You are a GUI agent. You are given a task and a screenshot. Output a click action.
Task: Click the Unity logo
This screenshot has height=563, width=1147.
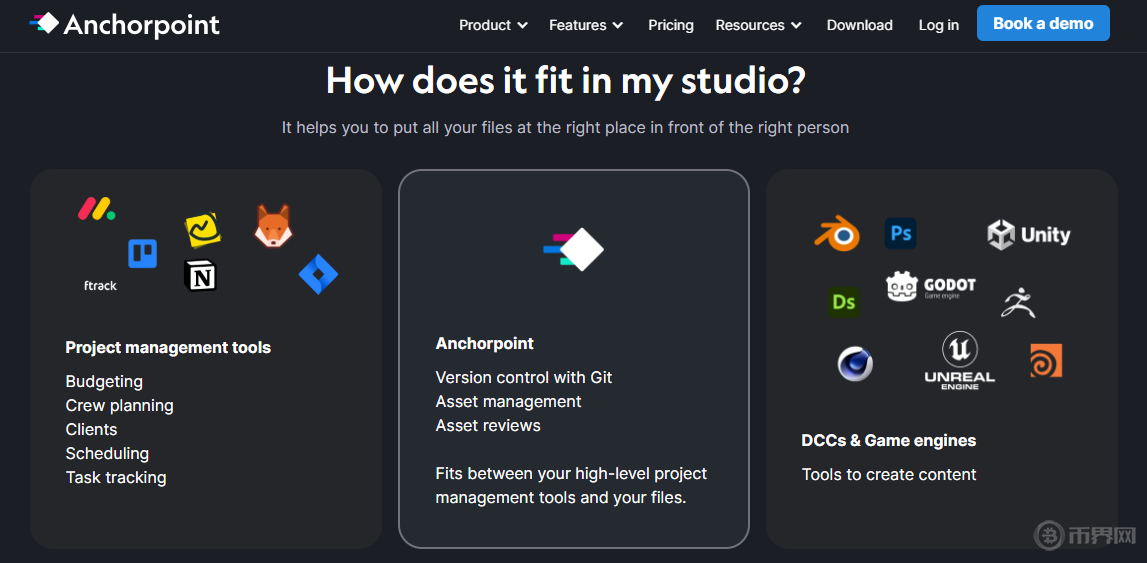point(1029,235)
